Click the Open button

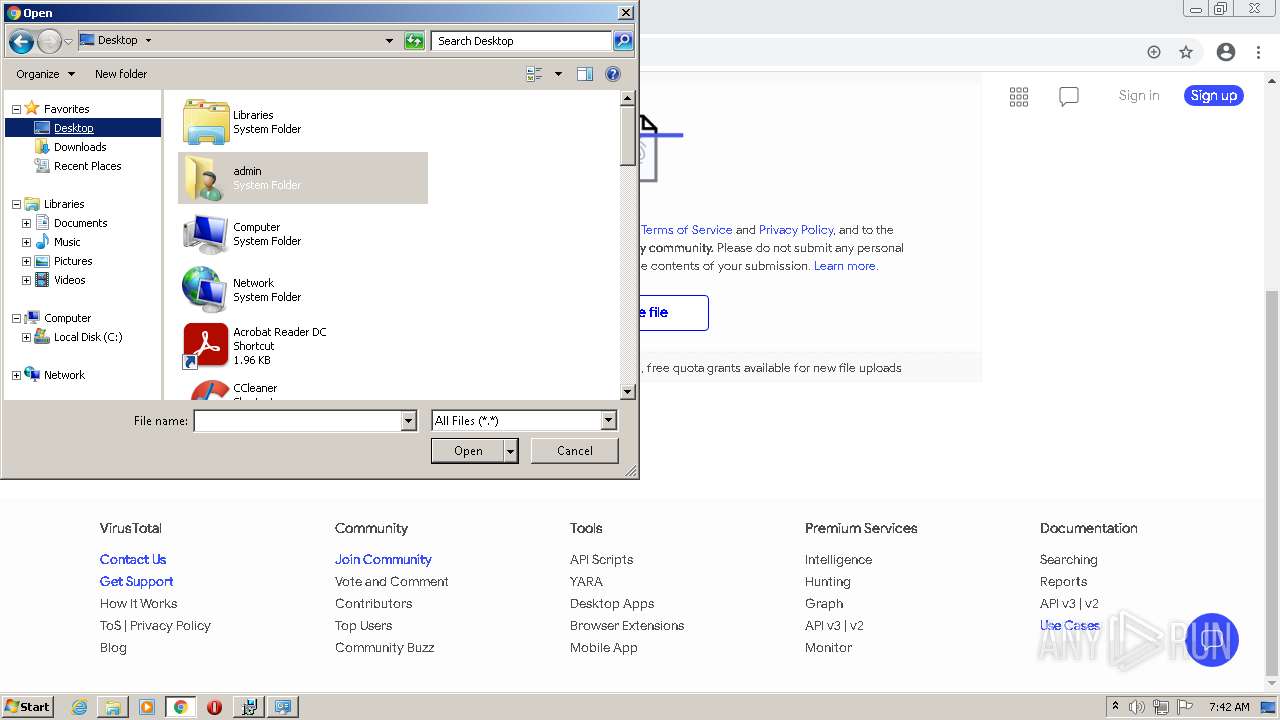[468, 451]
